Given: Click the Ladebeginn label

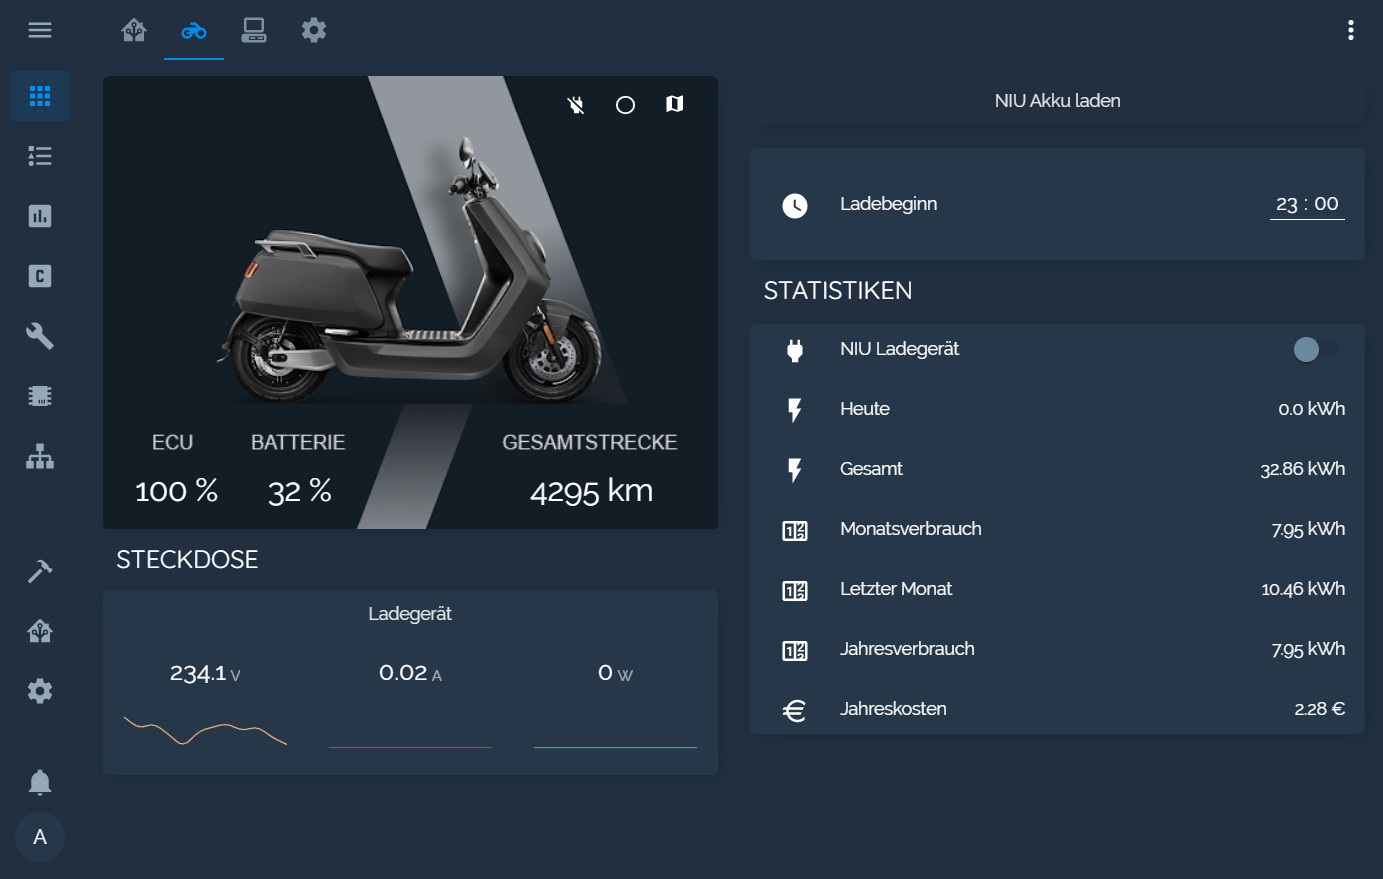Looking at the screenshot, I should coord(888,204).
